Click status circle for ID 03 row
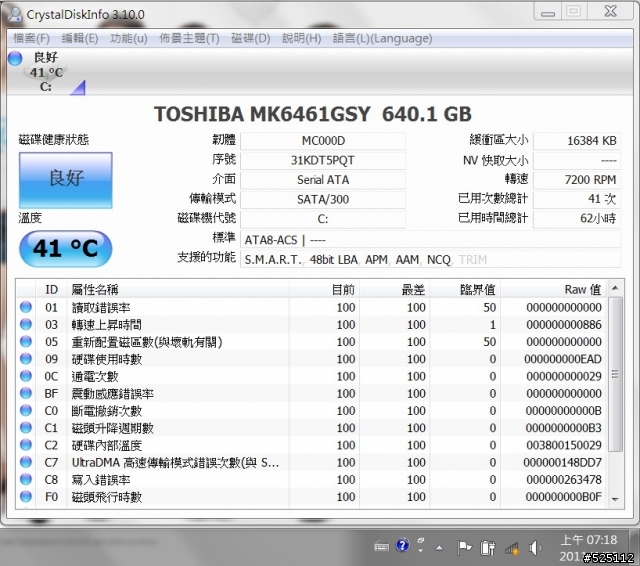Viewport: 640px width, 566px height. point(26,324)
